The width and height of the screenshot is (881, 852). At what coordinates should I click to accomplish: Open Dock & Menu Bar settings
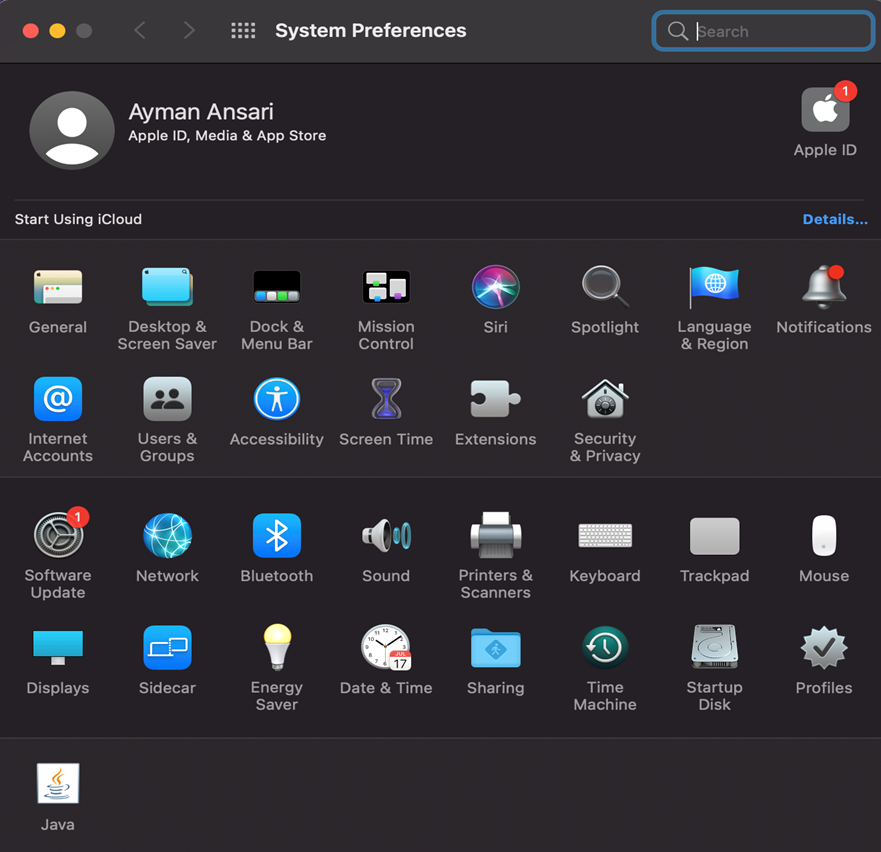276,288
